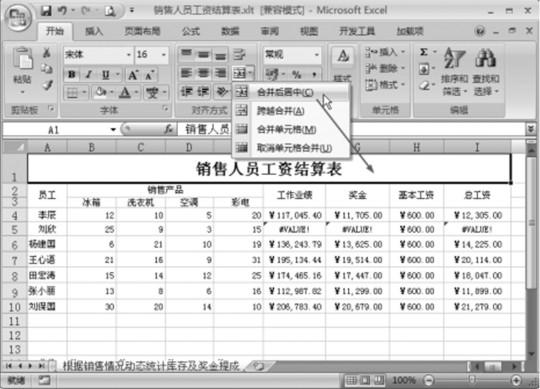Apply the fill color bucket

pyautogui.click(x=101, y=92)
